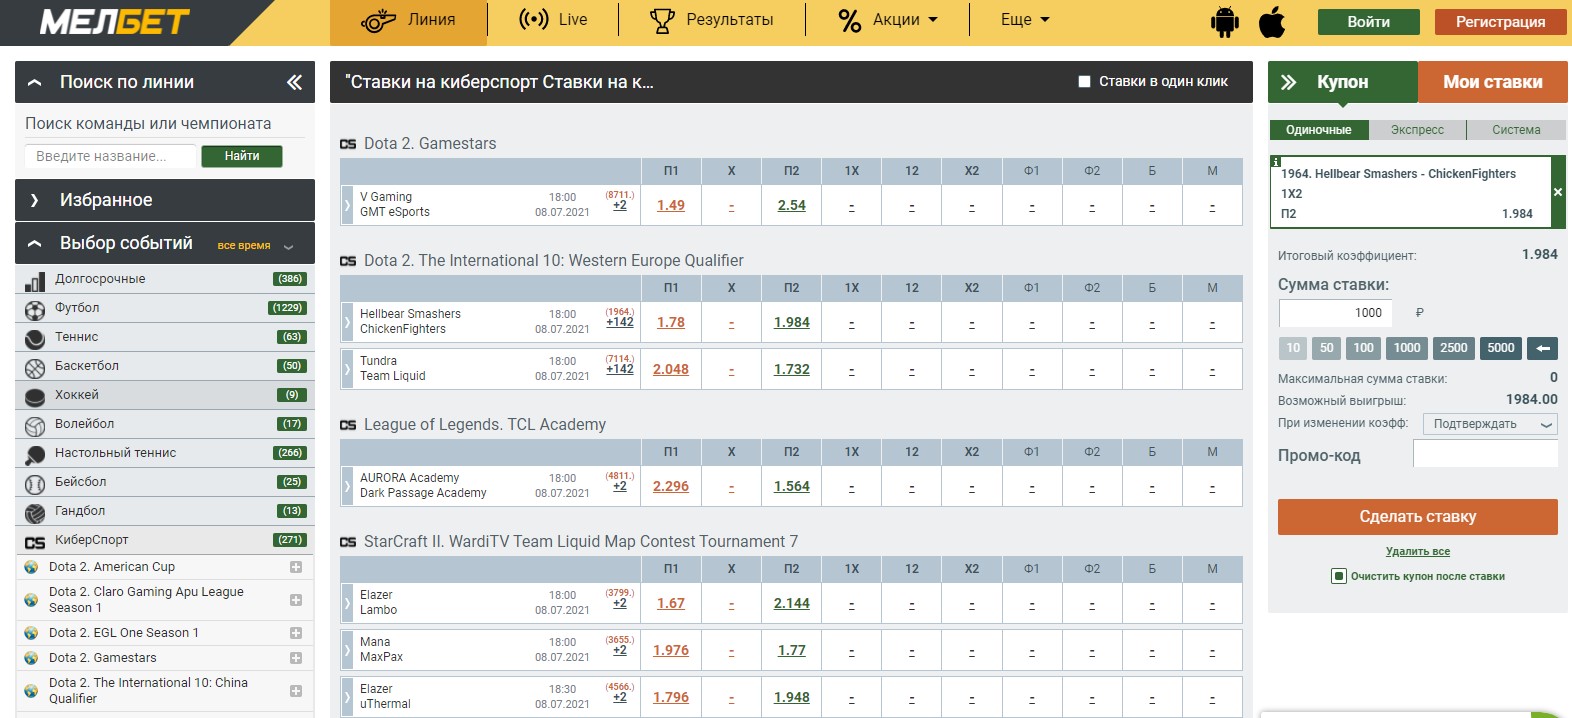Viewport: 1572px width, 718px height.
Task: Toggle clear coupon after bet checkbox
Action: click(x=1338, y=576)
